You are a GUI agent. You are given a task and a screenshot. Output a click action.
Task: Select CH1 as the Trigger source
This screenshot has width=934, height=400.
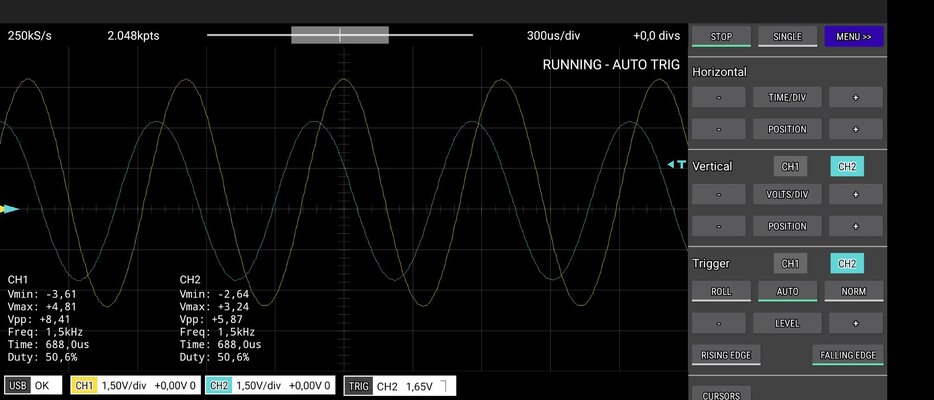(790, 264)
